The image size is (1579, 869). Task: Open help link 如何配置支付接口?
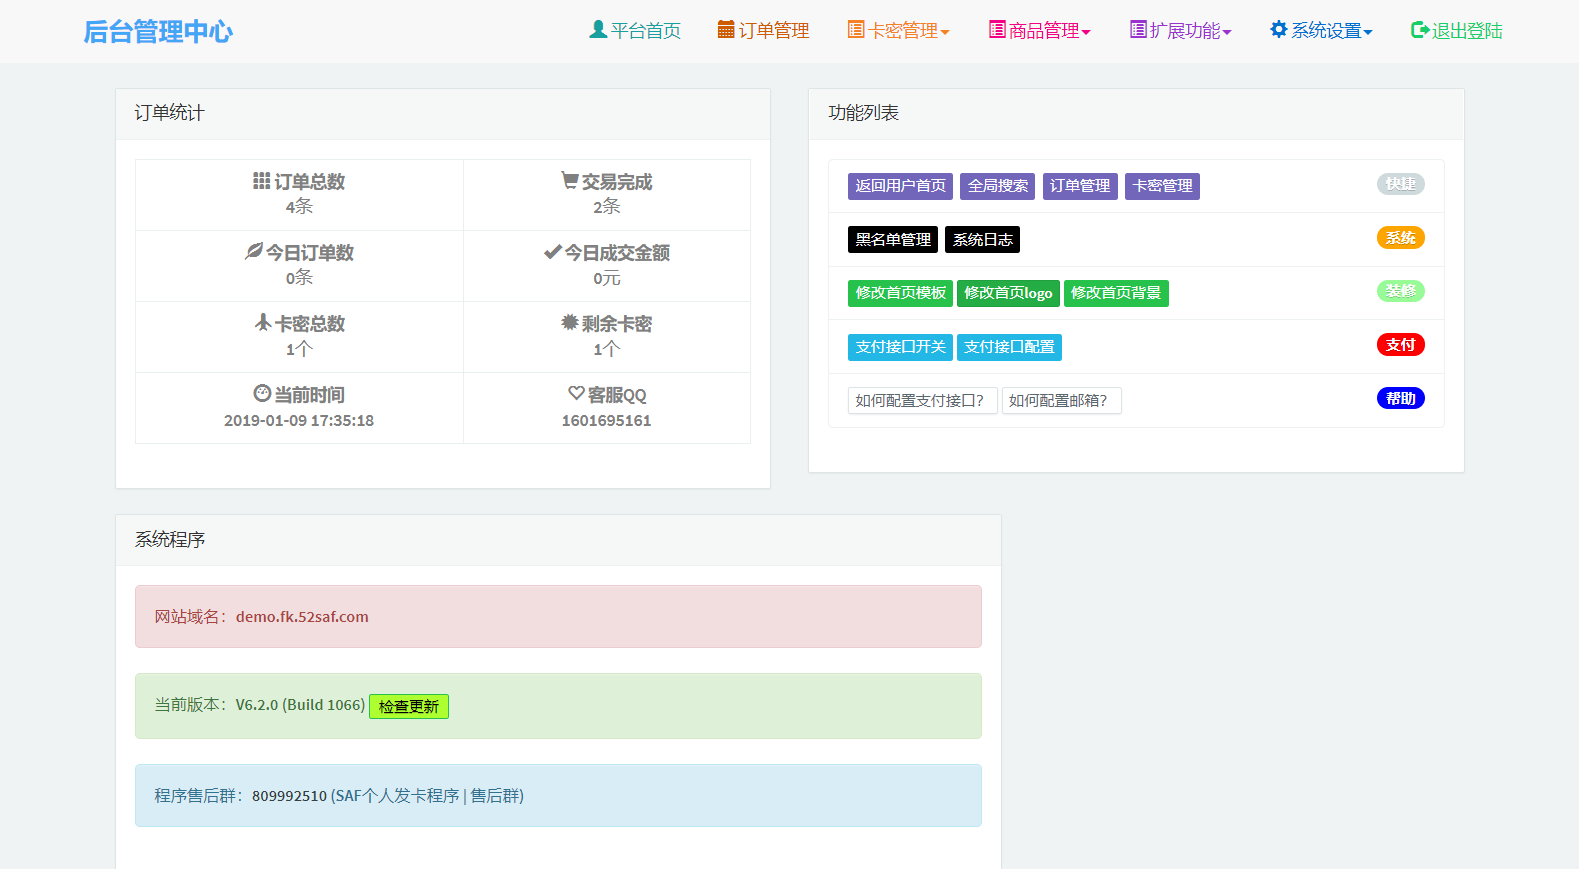click(922, 401)
